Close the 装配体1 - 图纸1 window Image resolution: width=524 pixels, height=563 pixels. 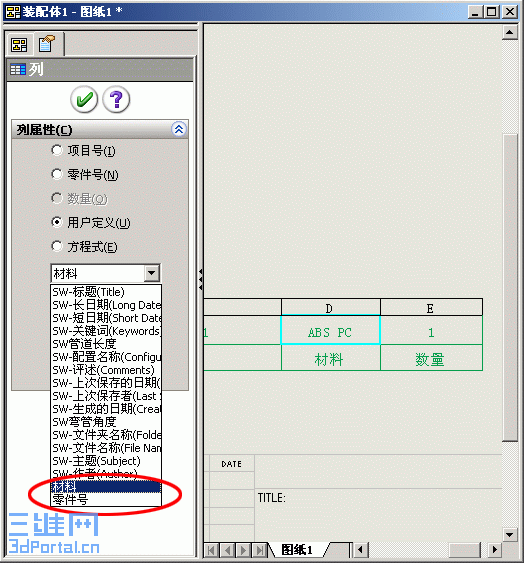click(510, 12)
